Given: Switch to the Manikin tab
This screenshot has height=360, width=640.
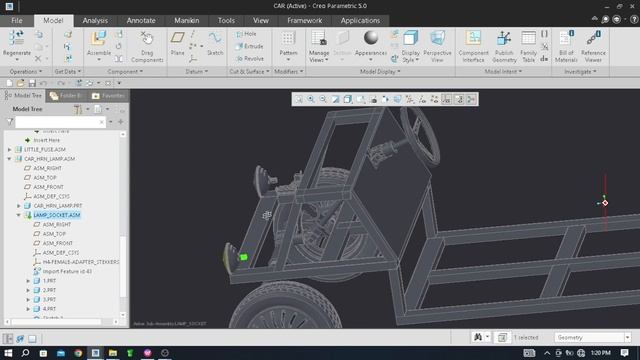Looking at the screenshot, I should click(187, 20).
